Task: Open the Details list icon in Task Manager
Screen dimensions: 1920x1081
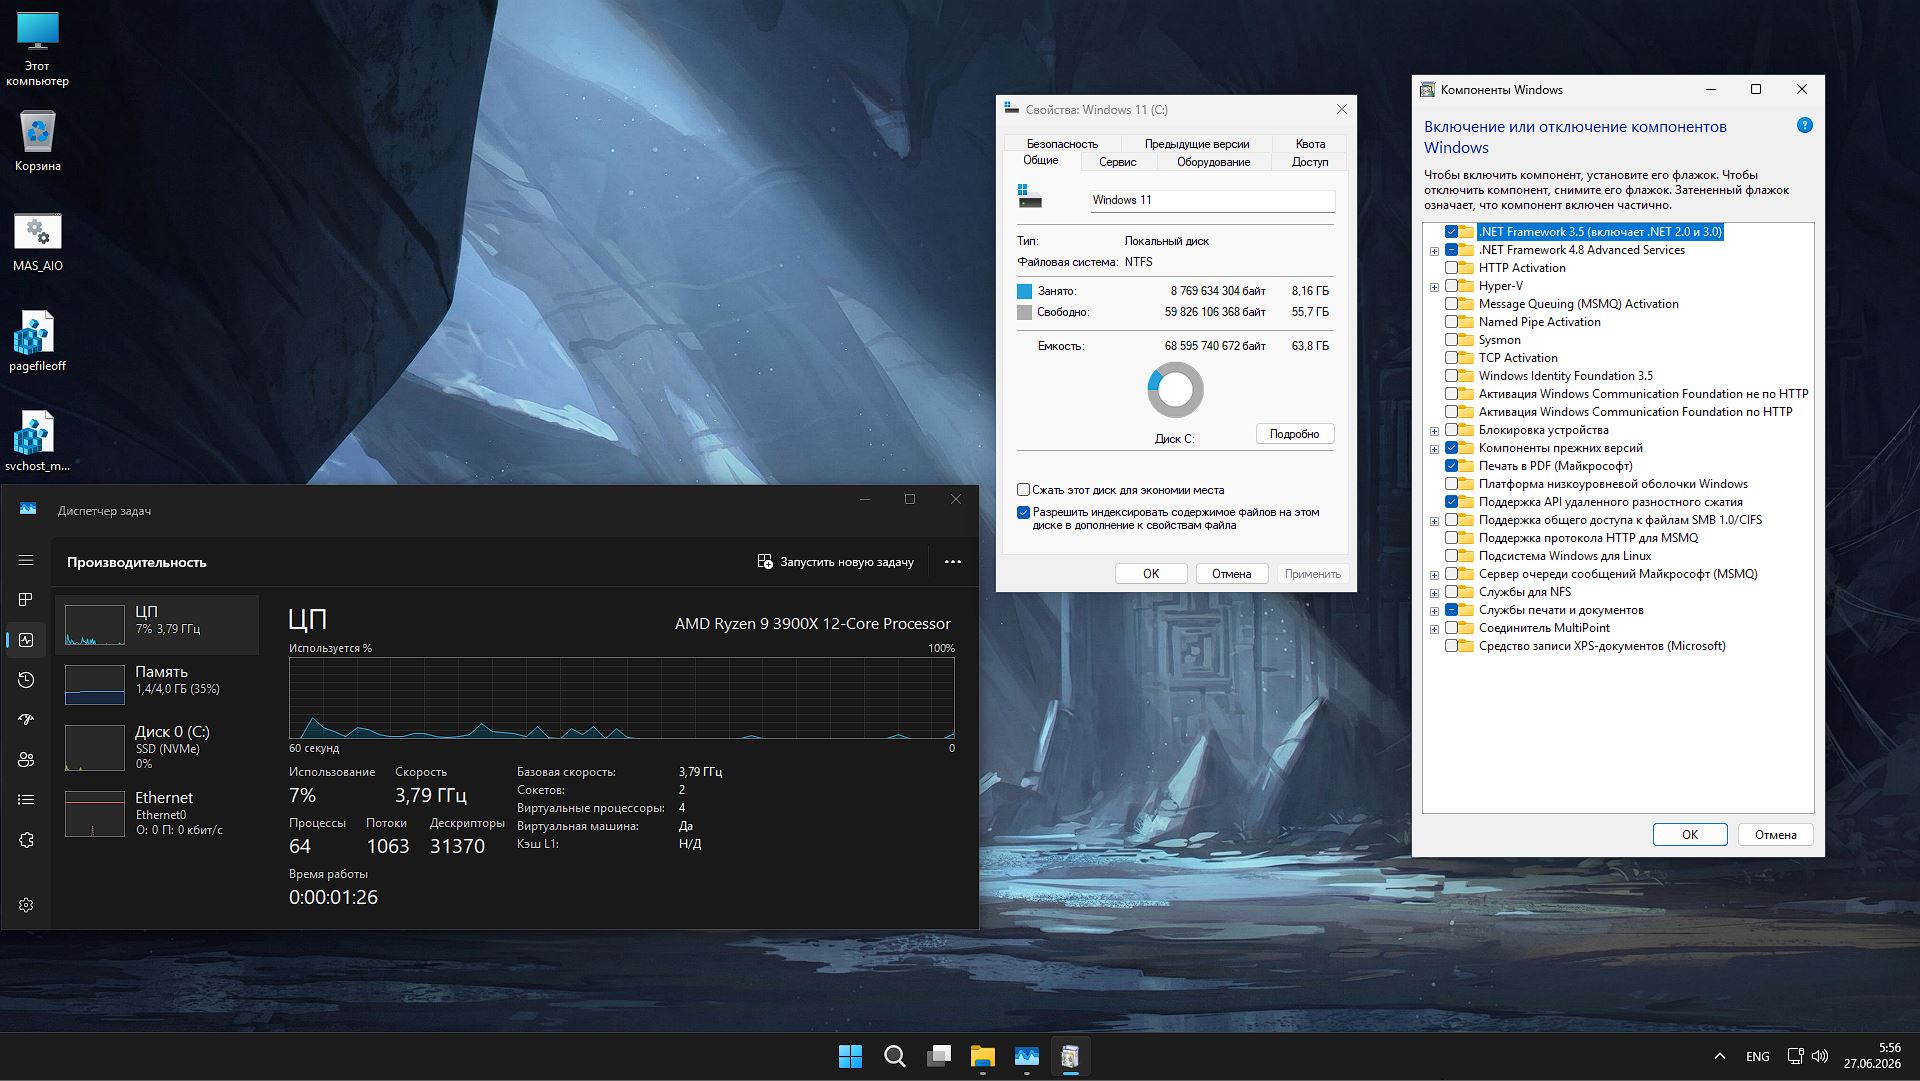Action: point(26,800)
